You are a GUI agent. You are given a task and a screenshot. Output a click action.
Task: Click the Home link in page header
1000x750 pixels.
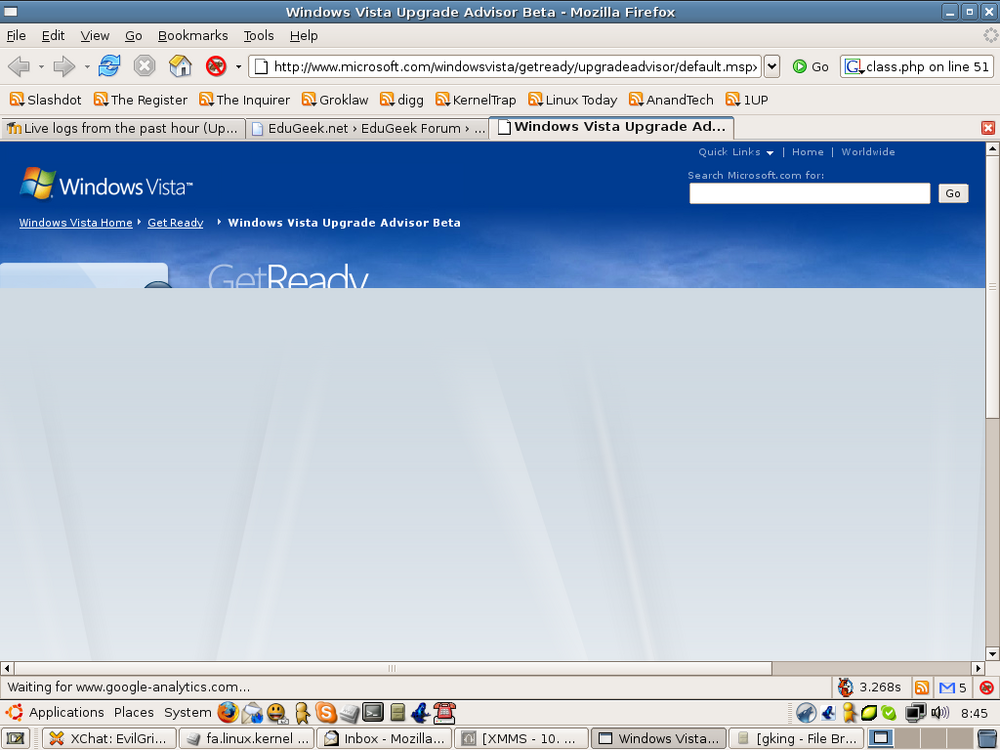point(807,152)
